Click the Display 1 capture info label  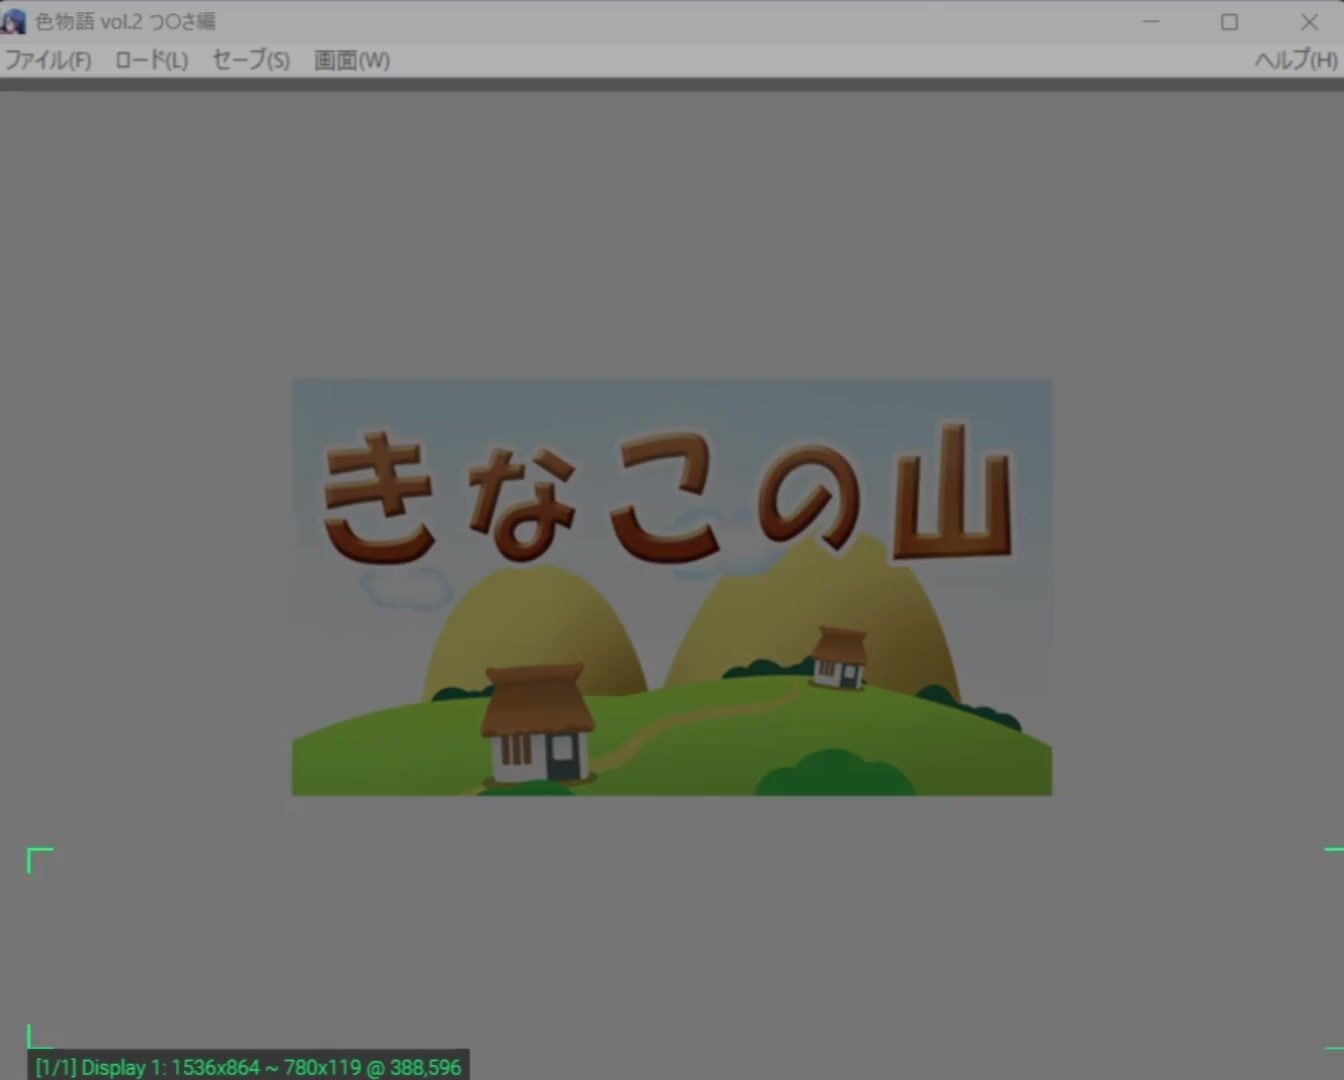(x=248, y=1067)
